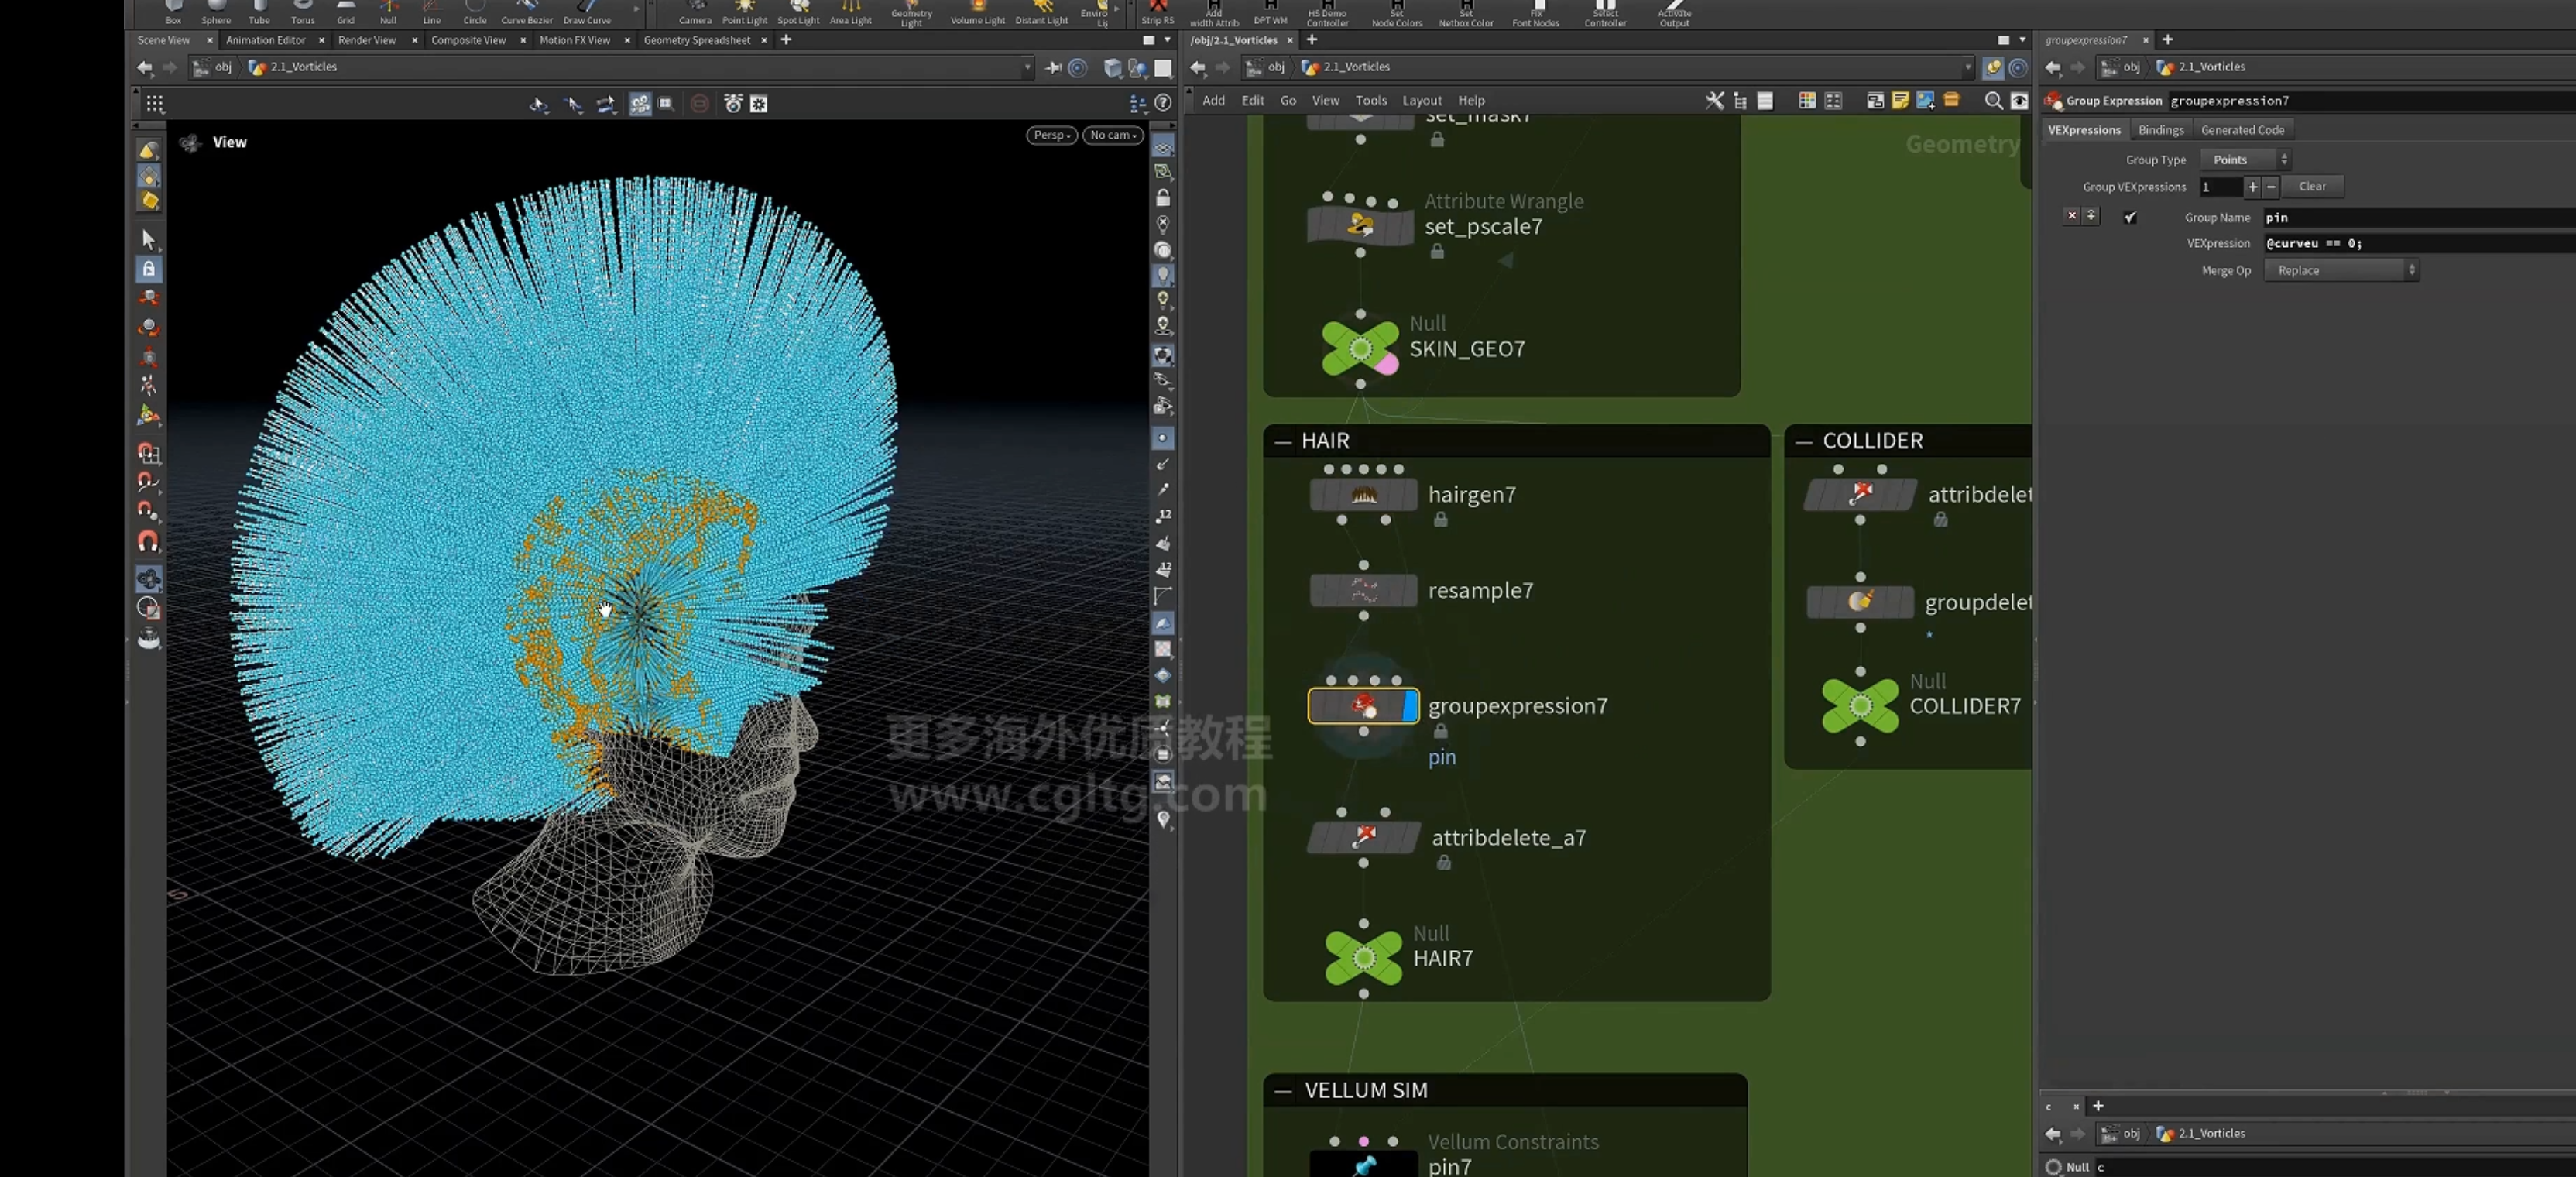Switch to the Generated Code tab
Image resolution: width=2576 pixels, height=1177 pixels.
click(x=2242, y=130)
